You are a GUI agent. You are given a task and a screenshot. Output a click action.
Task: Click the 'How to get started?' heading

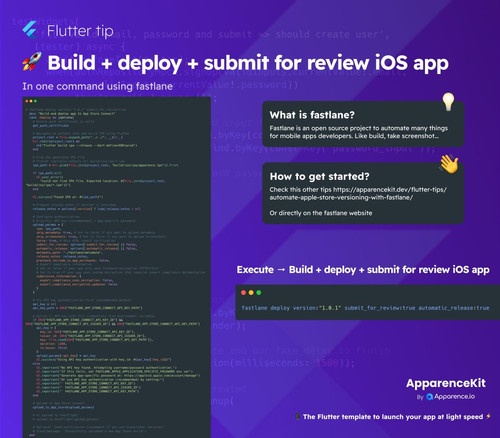(319, 177)
